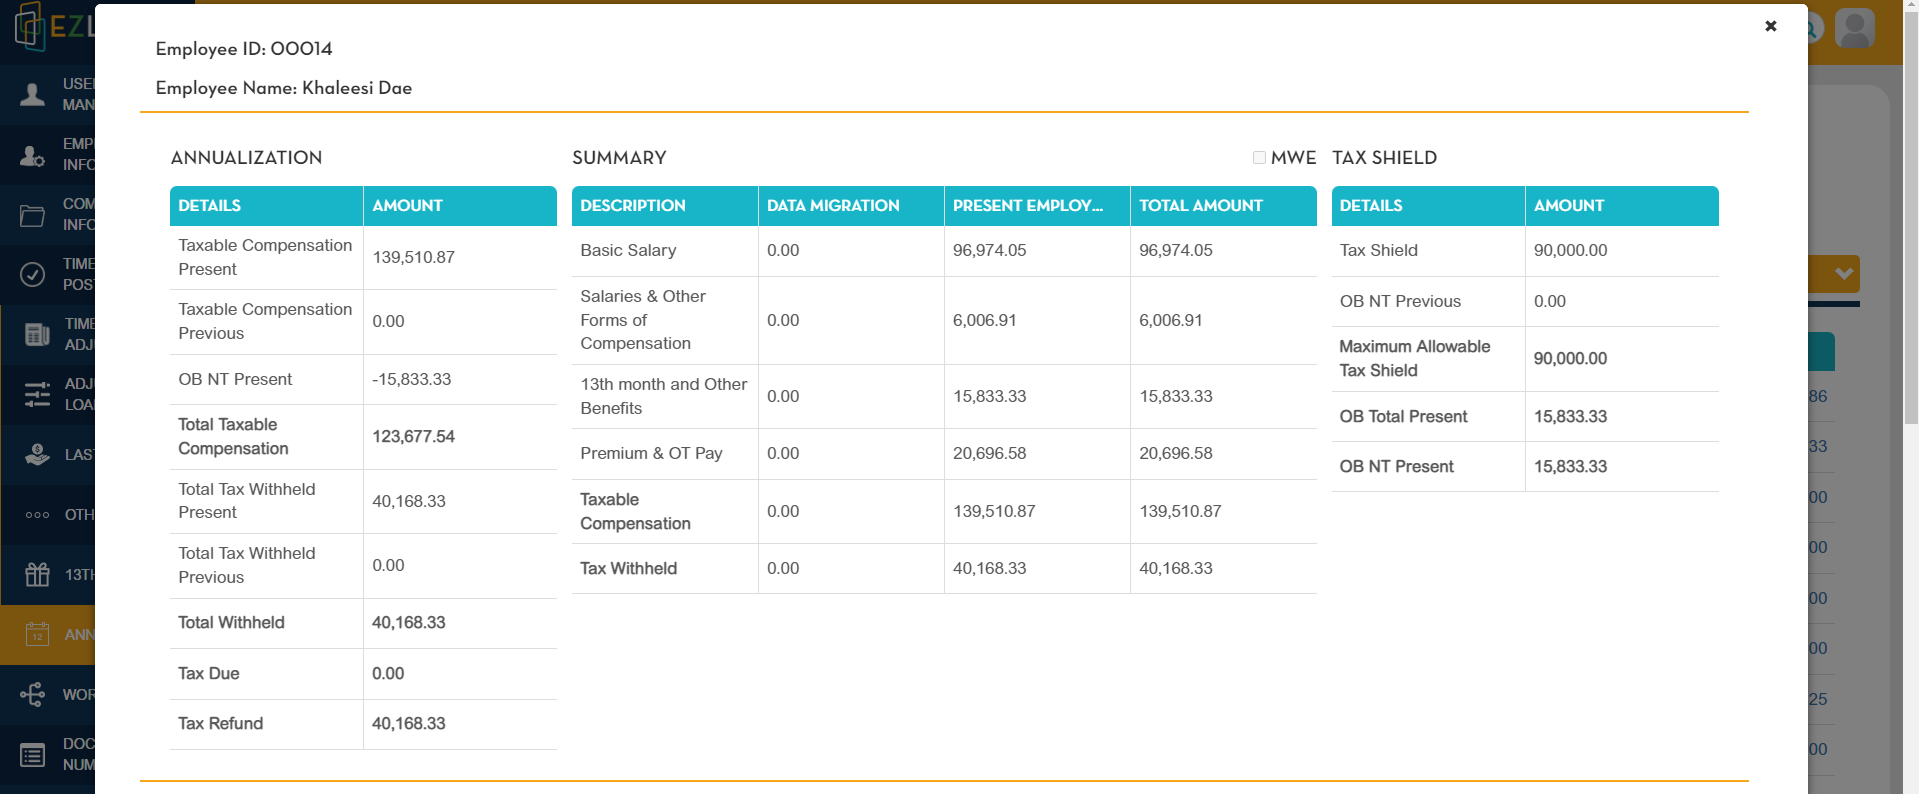This screenshot has height=794, width=1919.
Task: Open Employee Information sidebar icon
Action: pyautogui.click(x=33, y=154)
